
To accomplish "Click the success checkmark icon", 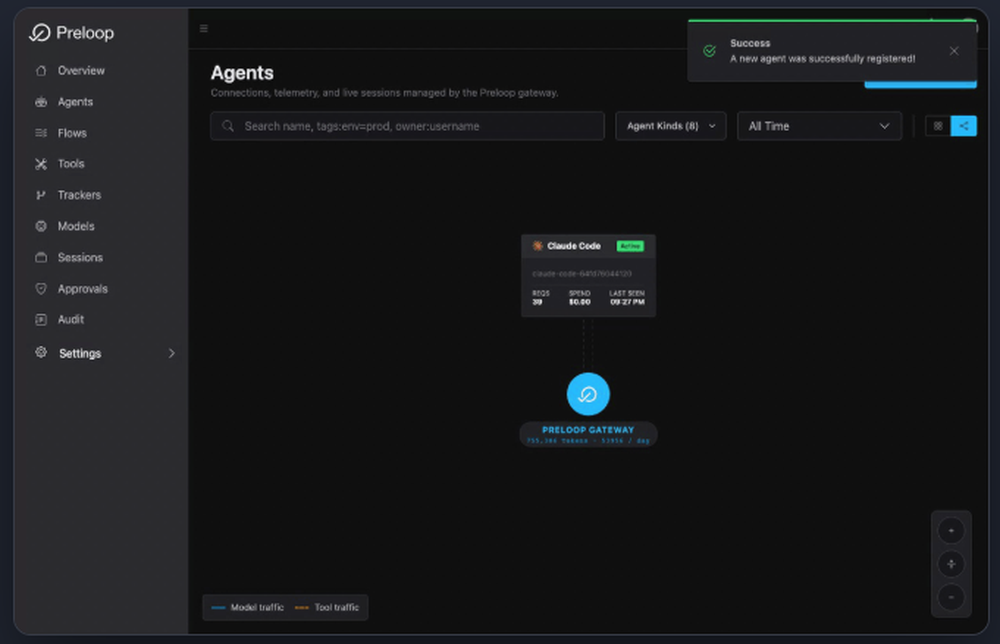I will [x=709, y=51].
